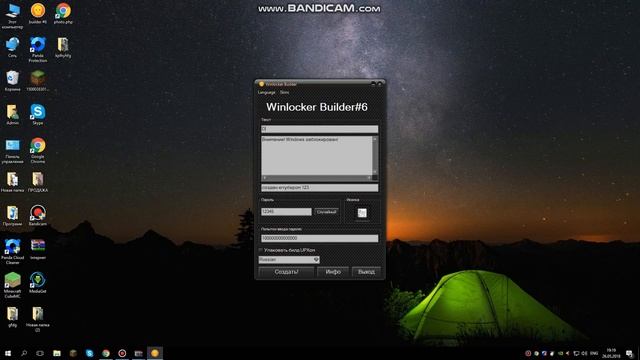Screen dimensions: 640x360
Task: Click the Создать! button
Action: pyautogui.click(x=286, y=272)
